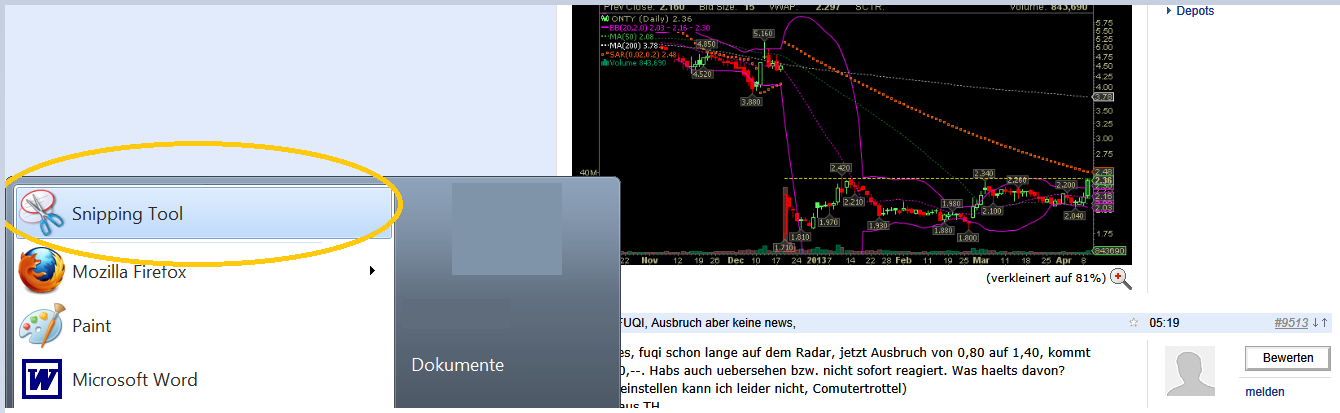This screenshot has height=413, width=1340.
Task: Jump to previous post with up arrow
Action: [1324, 322]
